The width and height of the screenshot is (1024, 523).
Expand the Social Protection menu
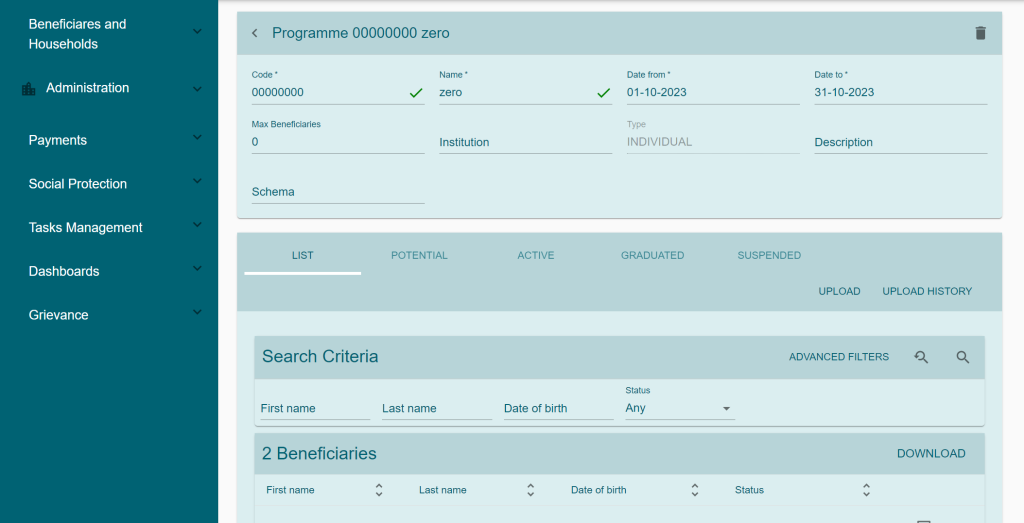(197, 183)
